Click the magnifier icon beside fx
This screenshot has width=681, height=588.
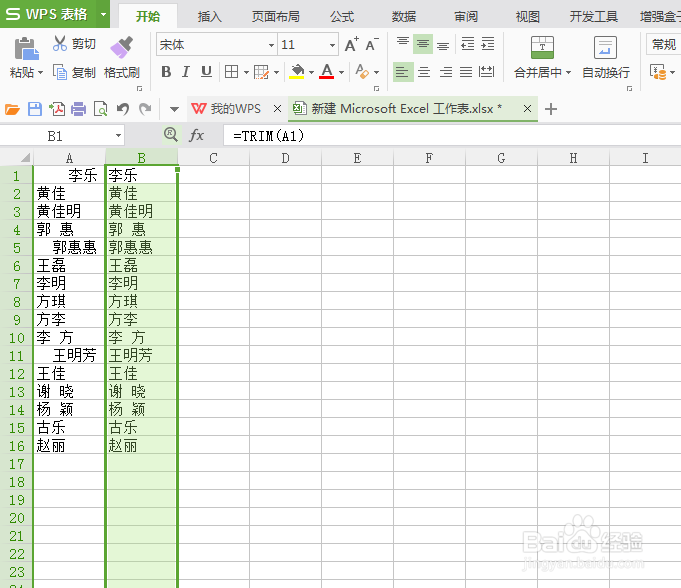tap(171, 135)
